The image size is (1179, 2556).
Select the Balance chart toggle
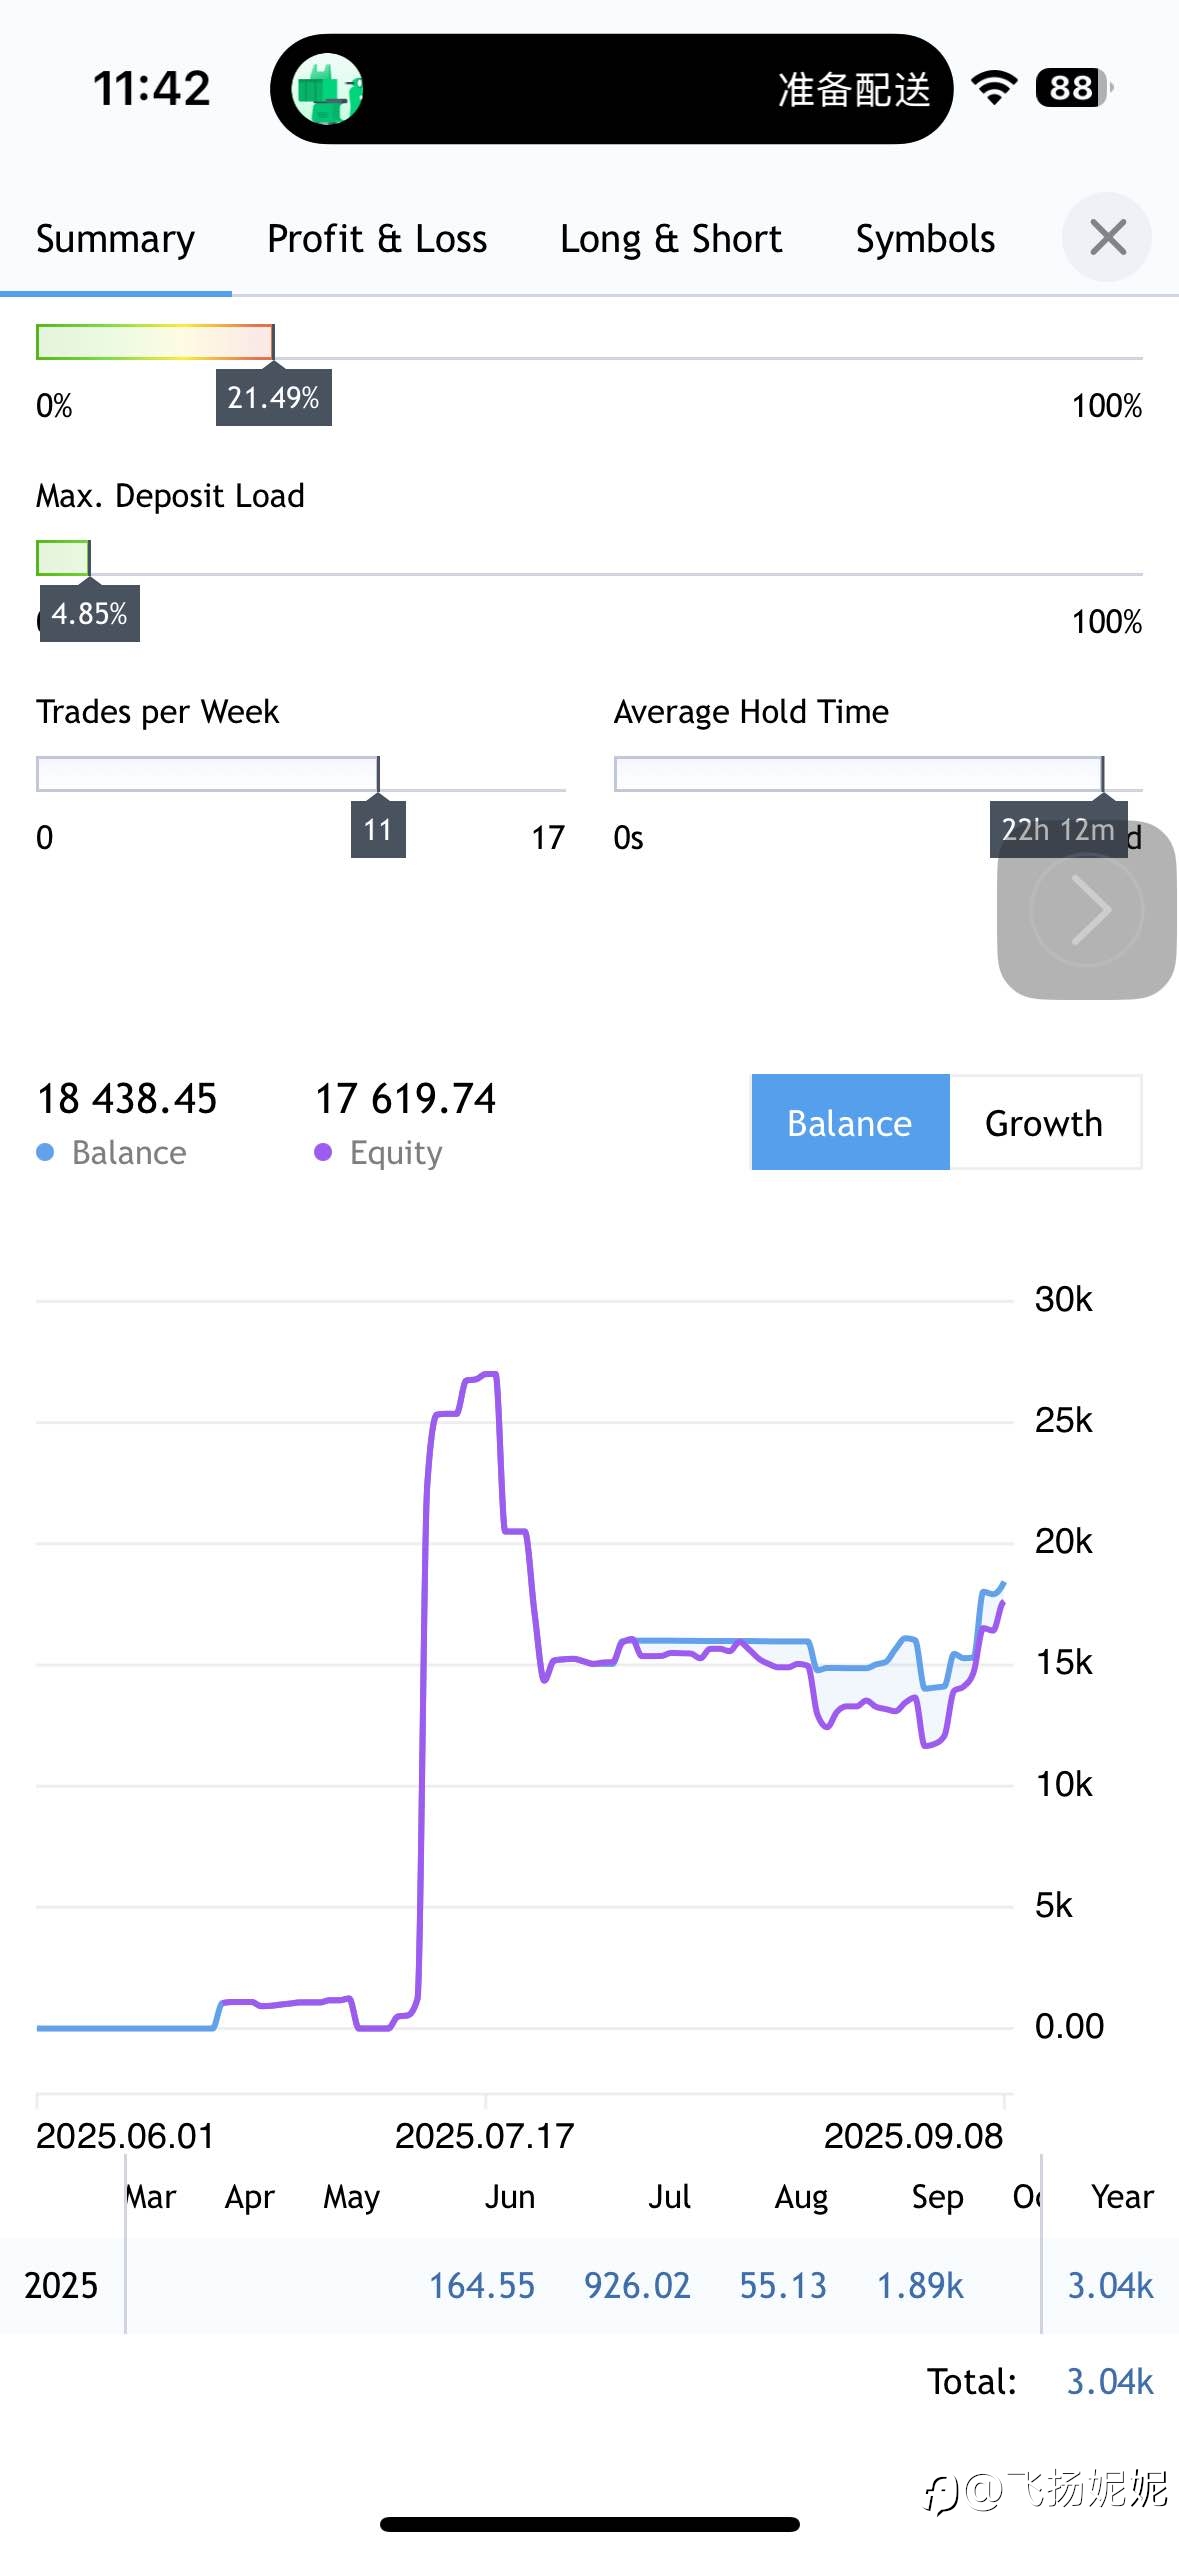click(x=850, y=1122)
